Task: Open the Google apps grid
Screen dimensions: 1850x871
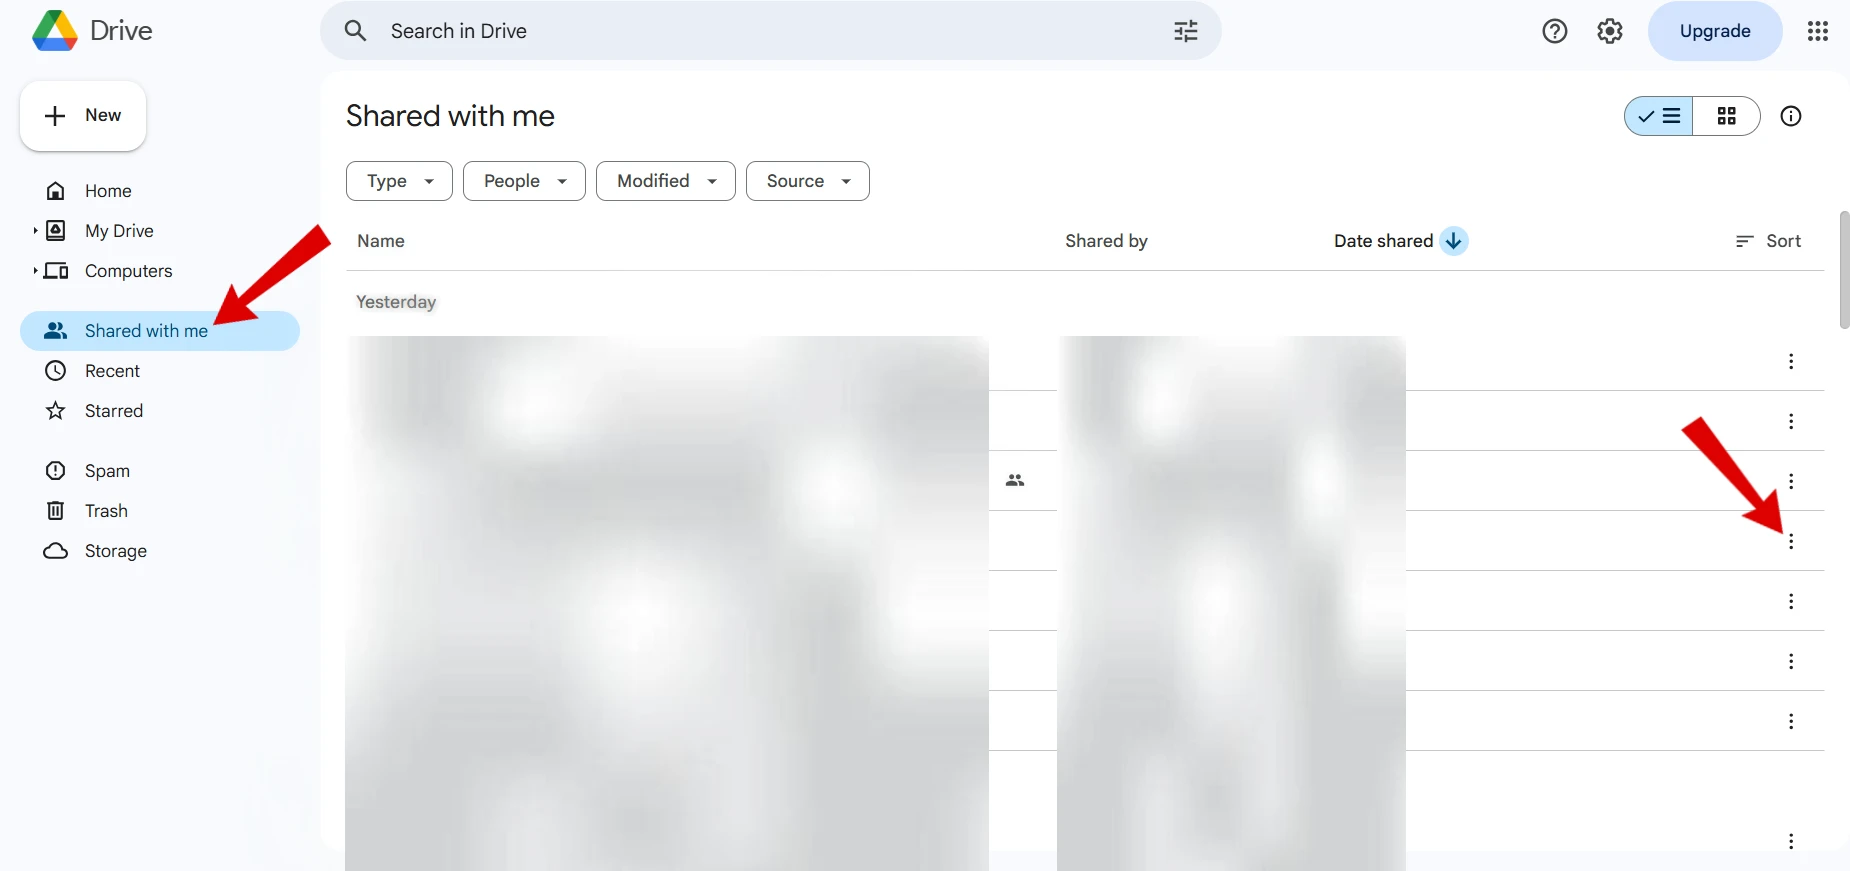Action: [1817, 31]
